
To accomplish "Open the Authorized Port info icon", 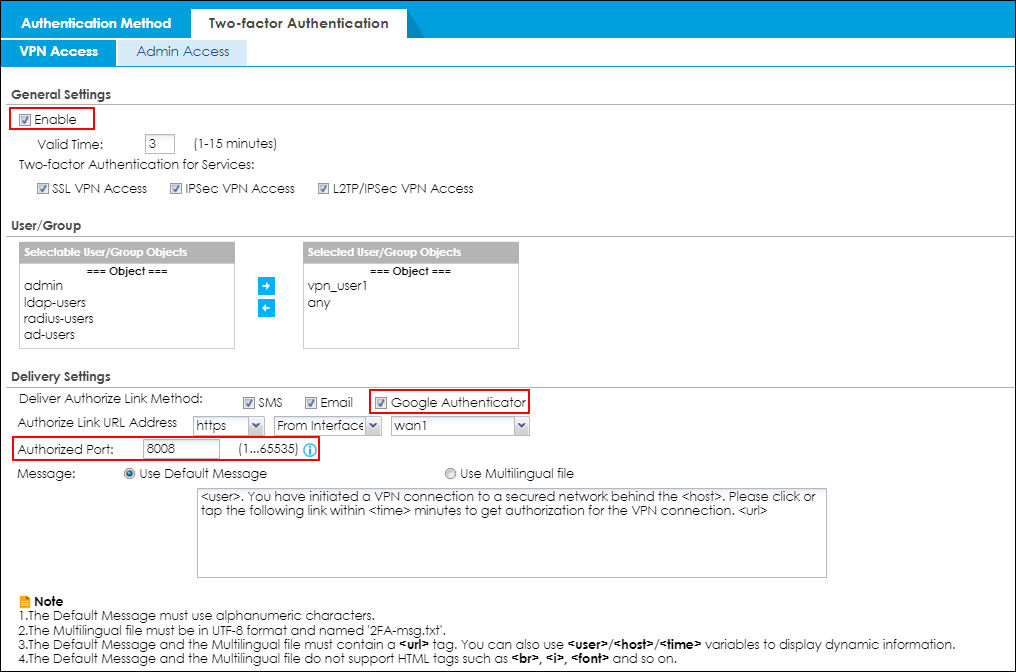I will pos(310,450).
